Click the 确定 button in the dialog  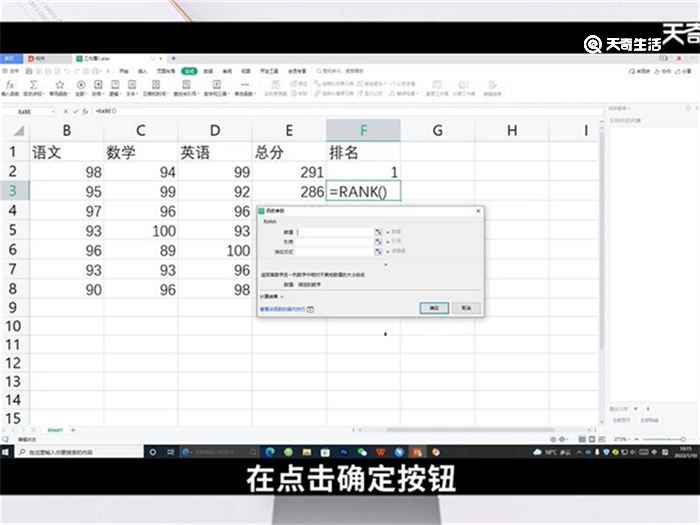pos(434,308)
